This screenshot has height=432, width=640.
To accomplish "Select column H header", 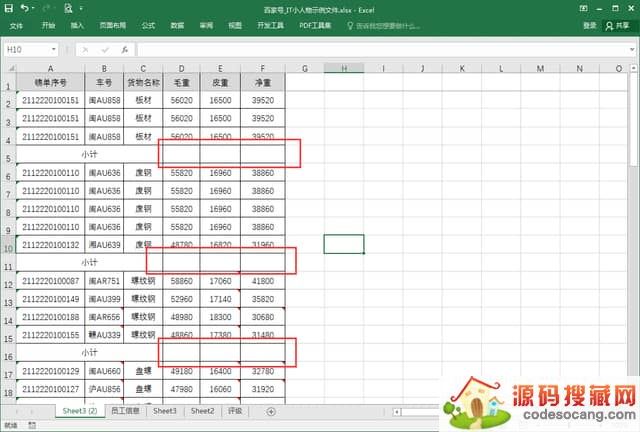I will (x=344, y=68).
